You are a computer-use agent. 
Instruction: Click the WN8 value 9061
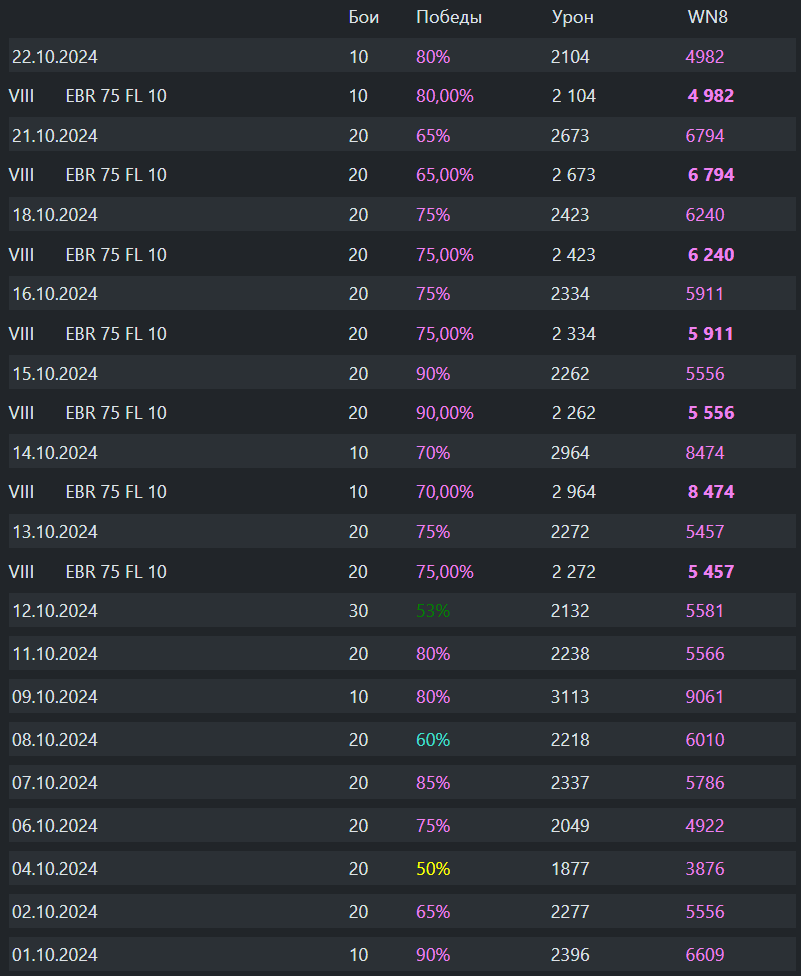click(x=704, y=697)
